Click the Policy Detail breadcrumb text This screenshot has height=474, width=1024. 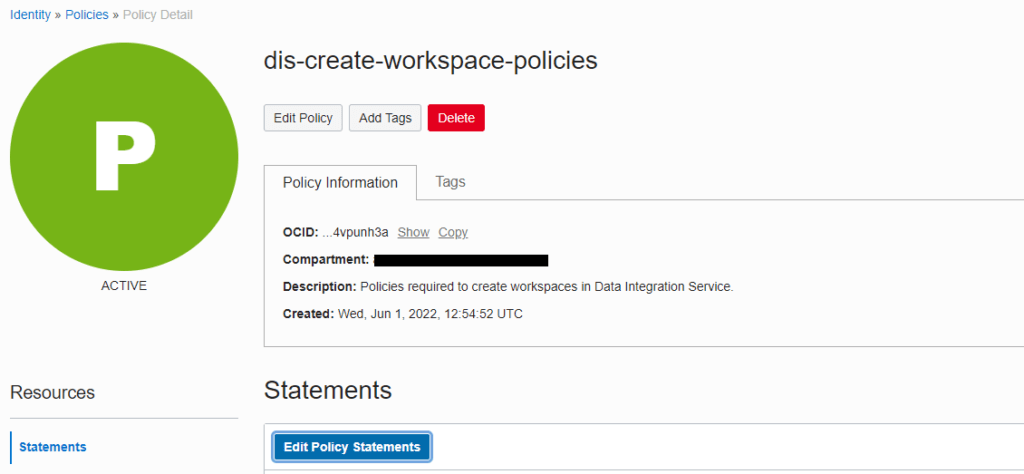coord(157,14)
